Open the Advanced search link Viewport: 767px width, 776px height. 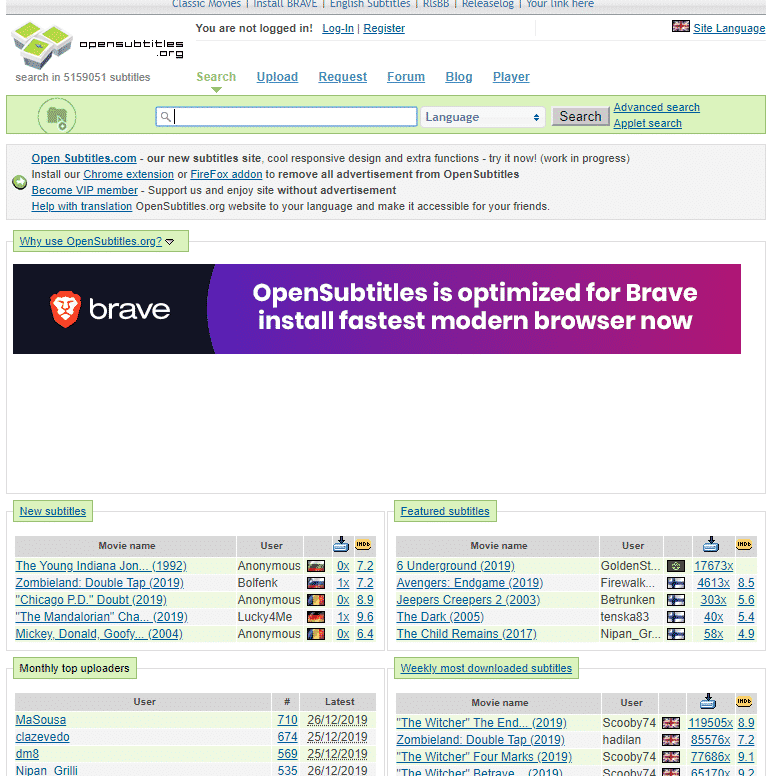(656, 107)
